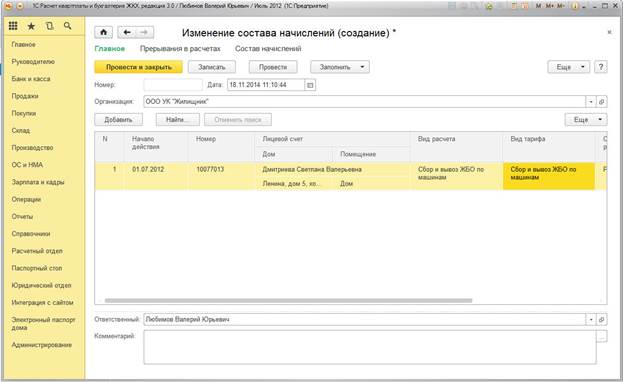623x382 pixels.
Task: Open the Еще dropdown above the table
Action: coord(586,119)
